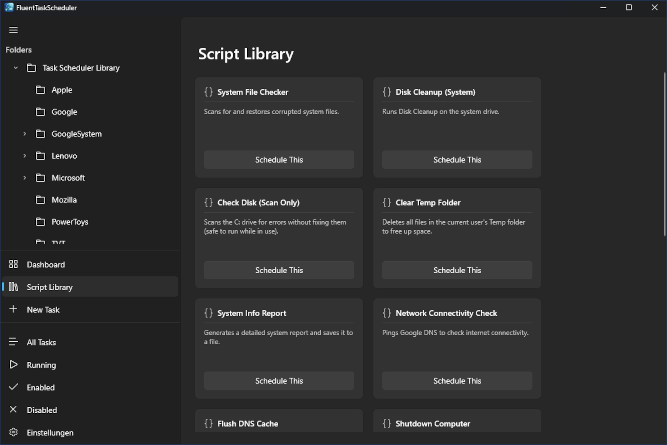The image size is (667, 445).
Task: Collapse the Task Scheduler Library tree
Action: click(15, 68)
